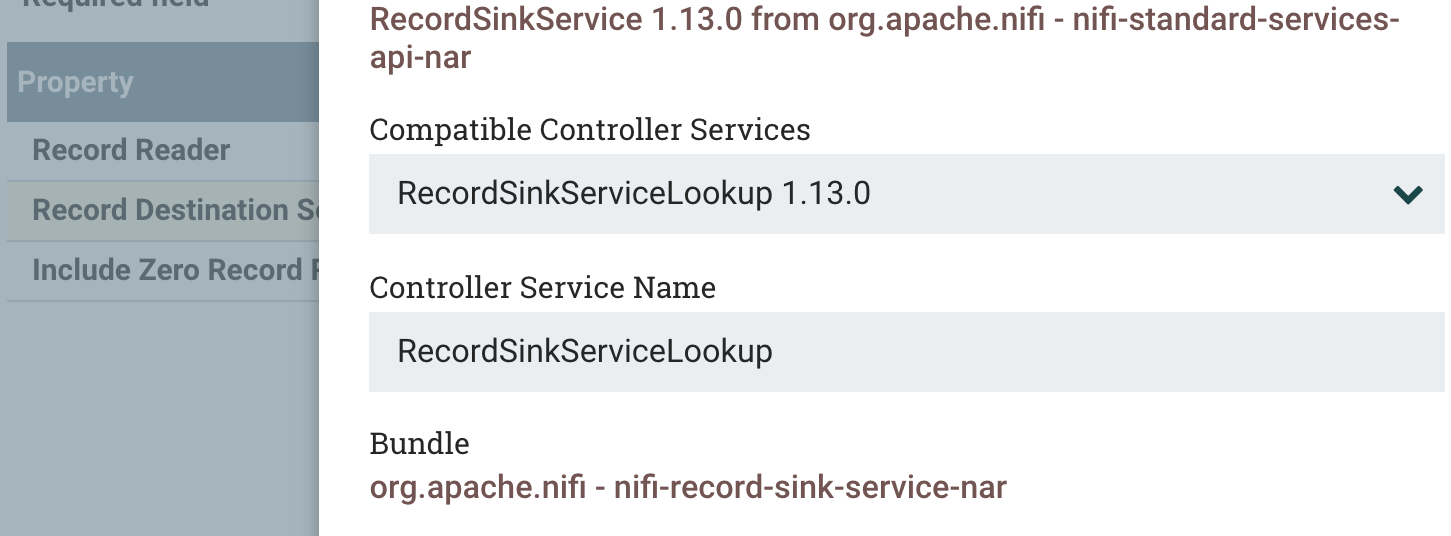Click the Bundle label
The width and height of the screenshot is (1451, 536).
(419, 444)
